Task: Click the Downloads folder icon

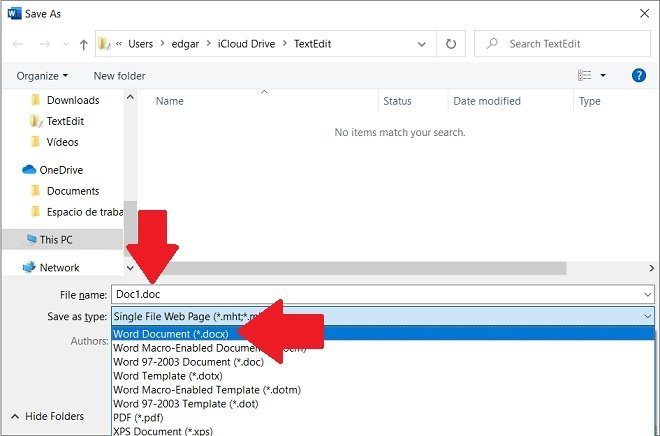Action: pyautogui.click(x=36, y=100)
